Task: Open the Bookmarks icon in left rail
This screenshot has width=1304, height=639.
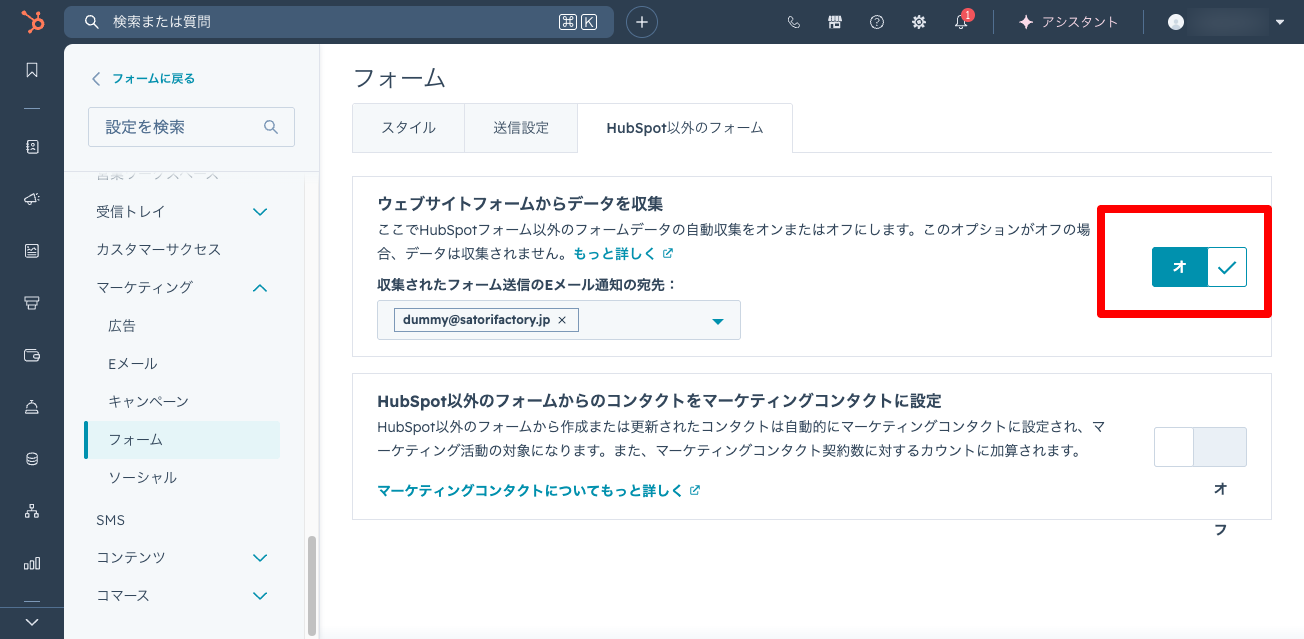Action: click(x=32, y=70)
